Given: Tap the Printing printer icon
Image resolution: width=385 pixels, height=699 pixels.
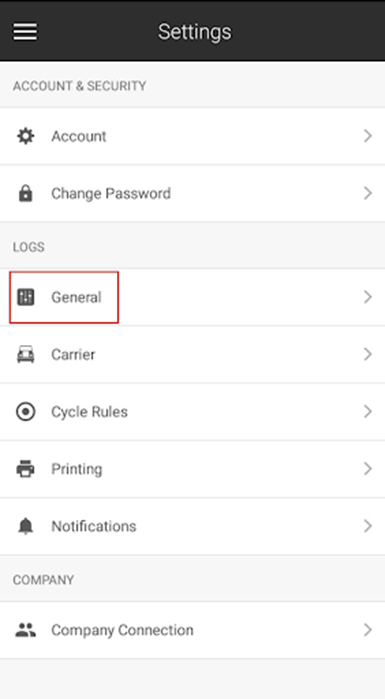Looking at the screenshot, I should click(x=25, y=469).
